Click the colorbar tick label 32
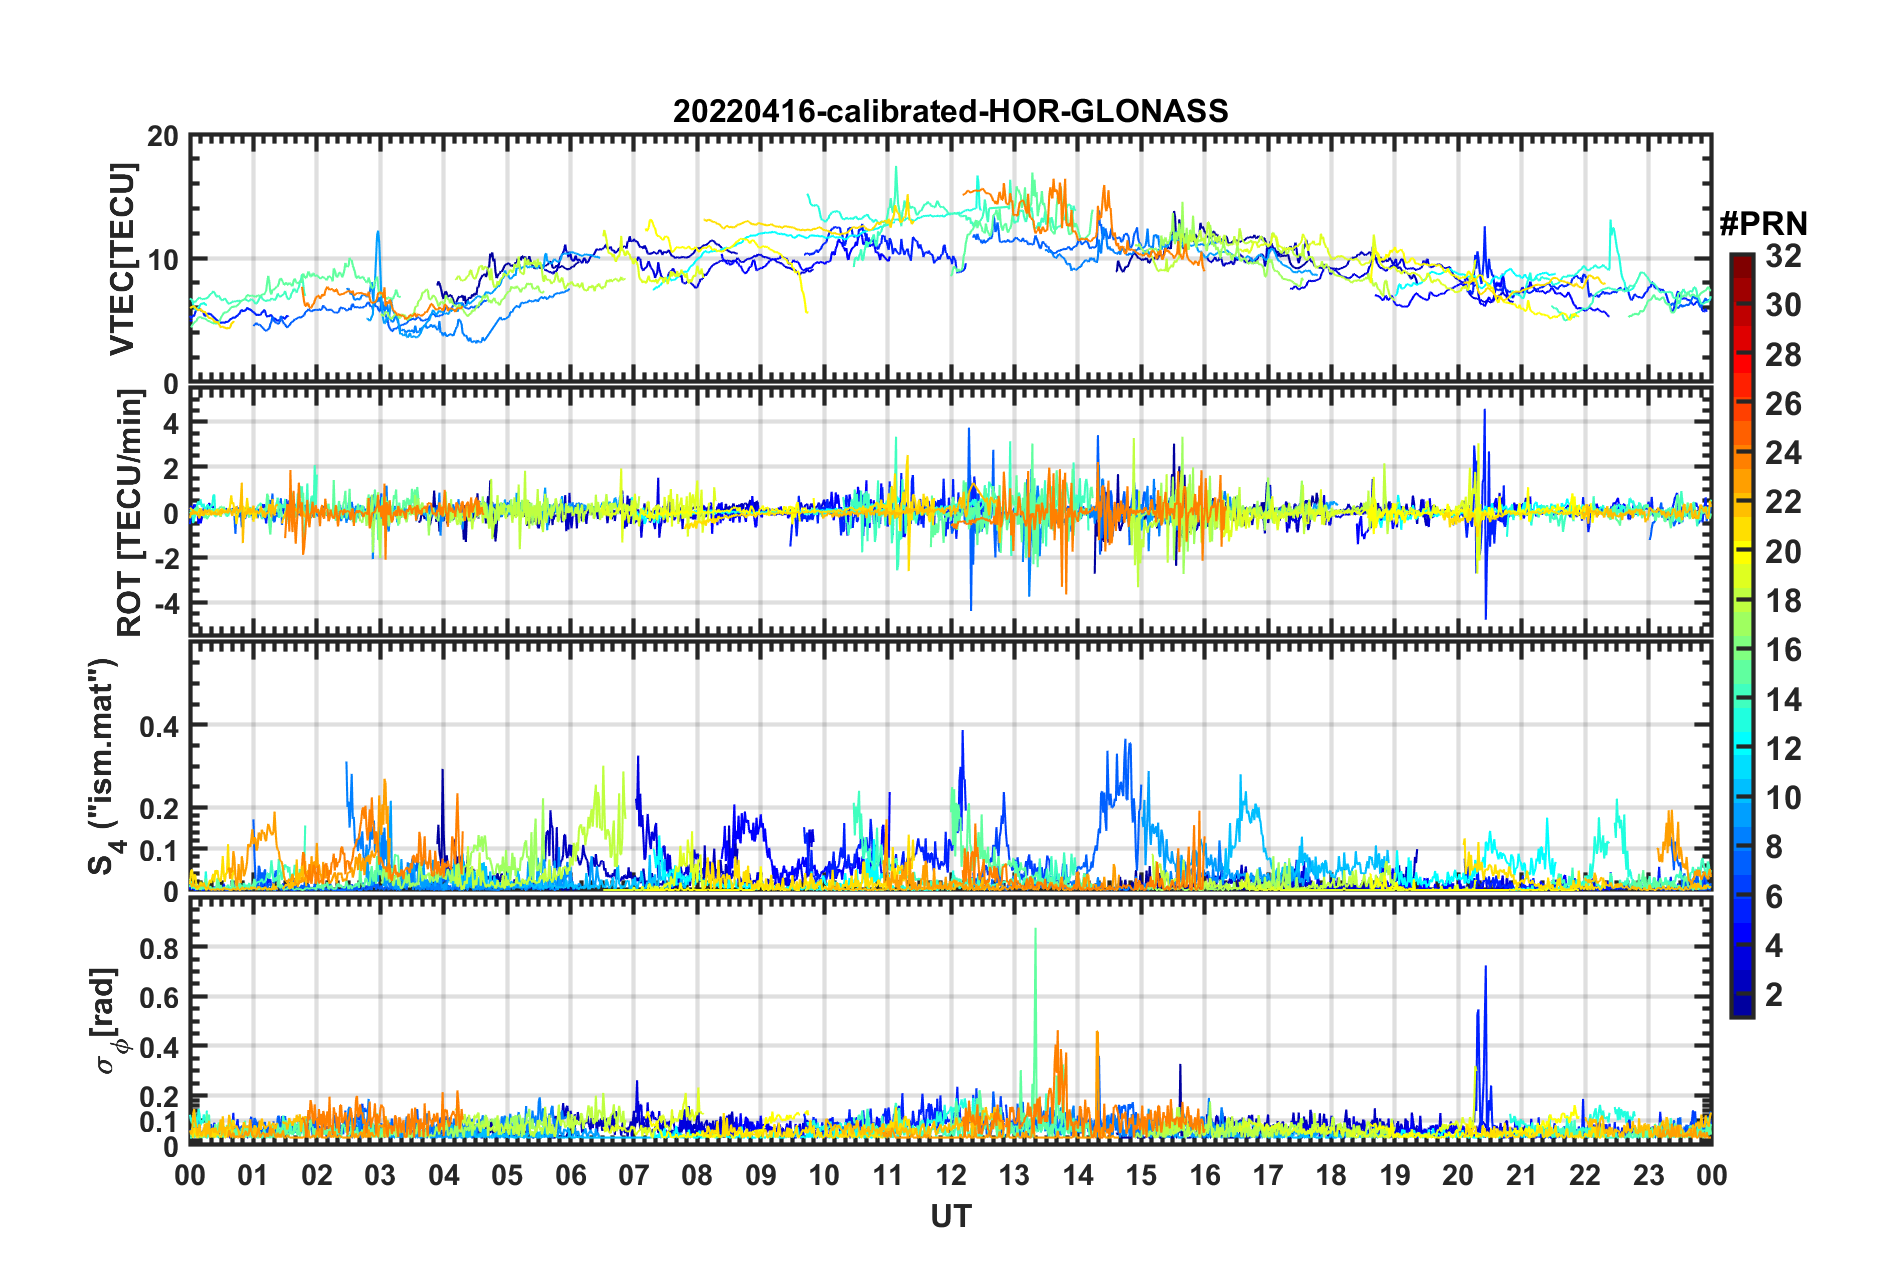The height and width of the screenshot is (1272, 1902). (x=1783, y=256)
